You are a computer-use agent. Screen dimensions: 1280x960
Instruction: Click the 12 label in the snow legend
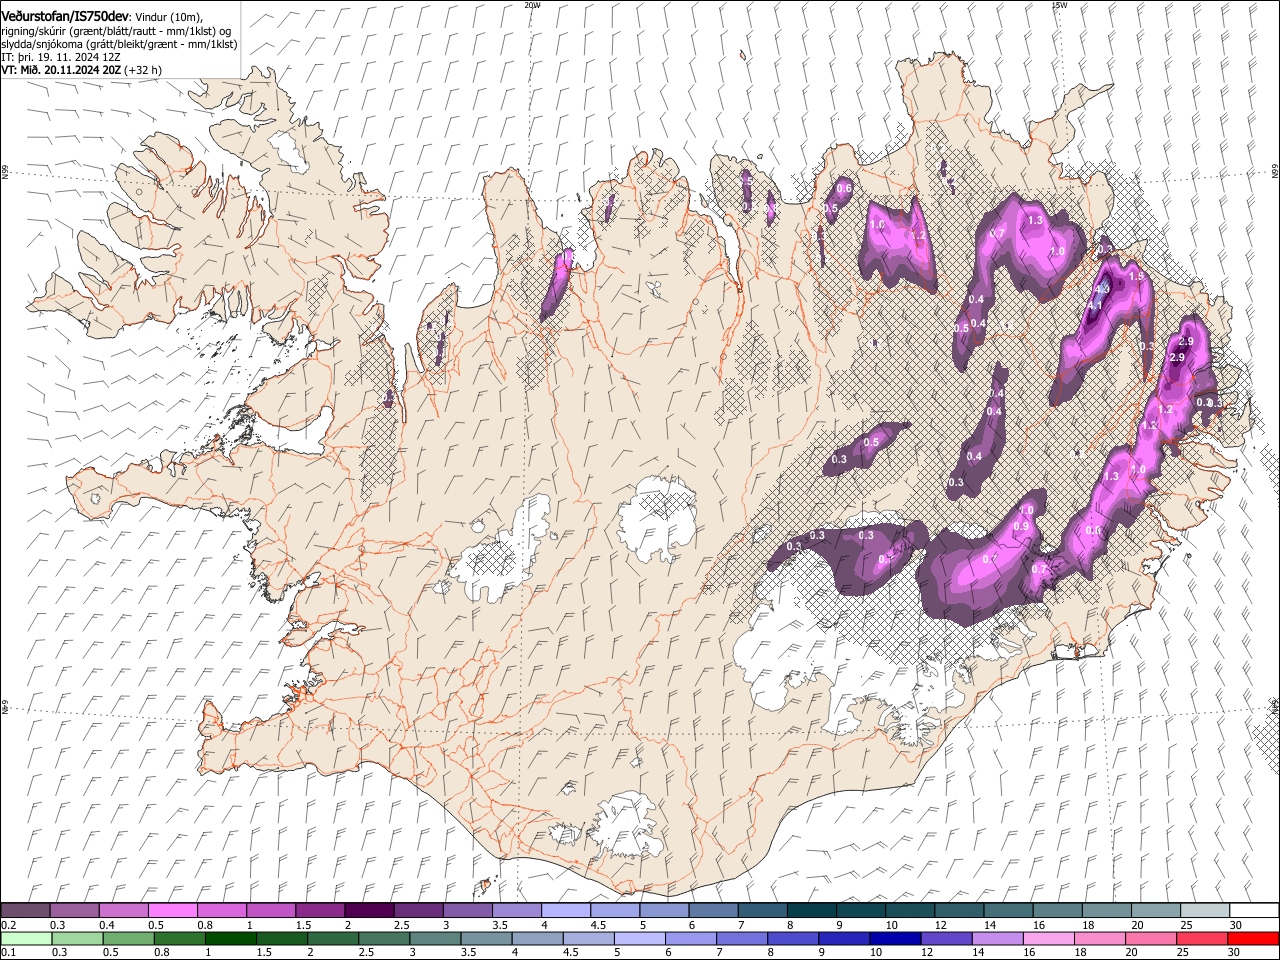point(940,925)
